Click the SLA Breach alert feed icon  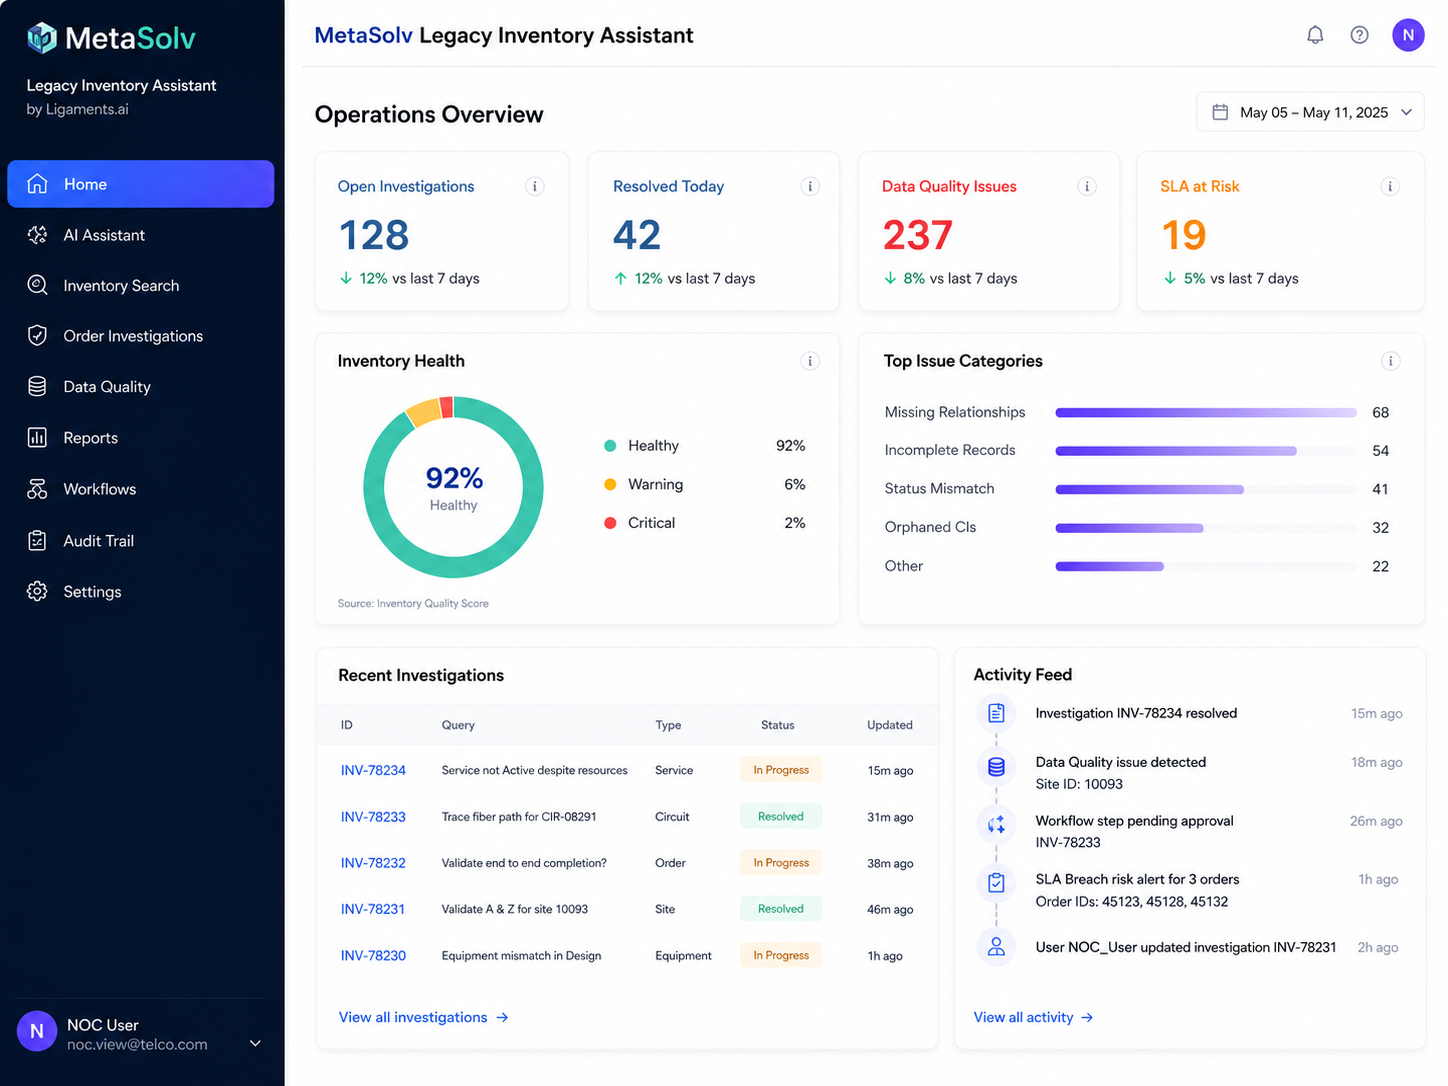(996, 883)
